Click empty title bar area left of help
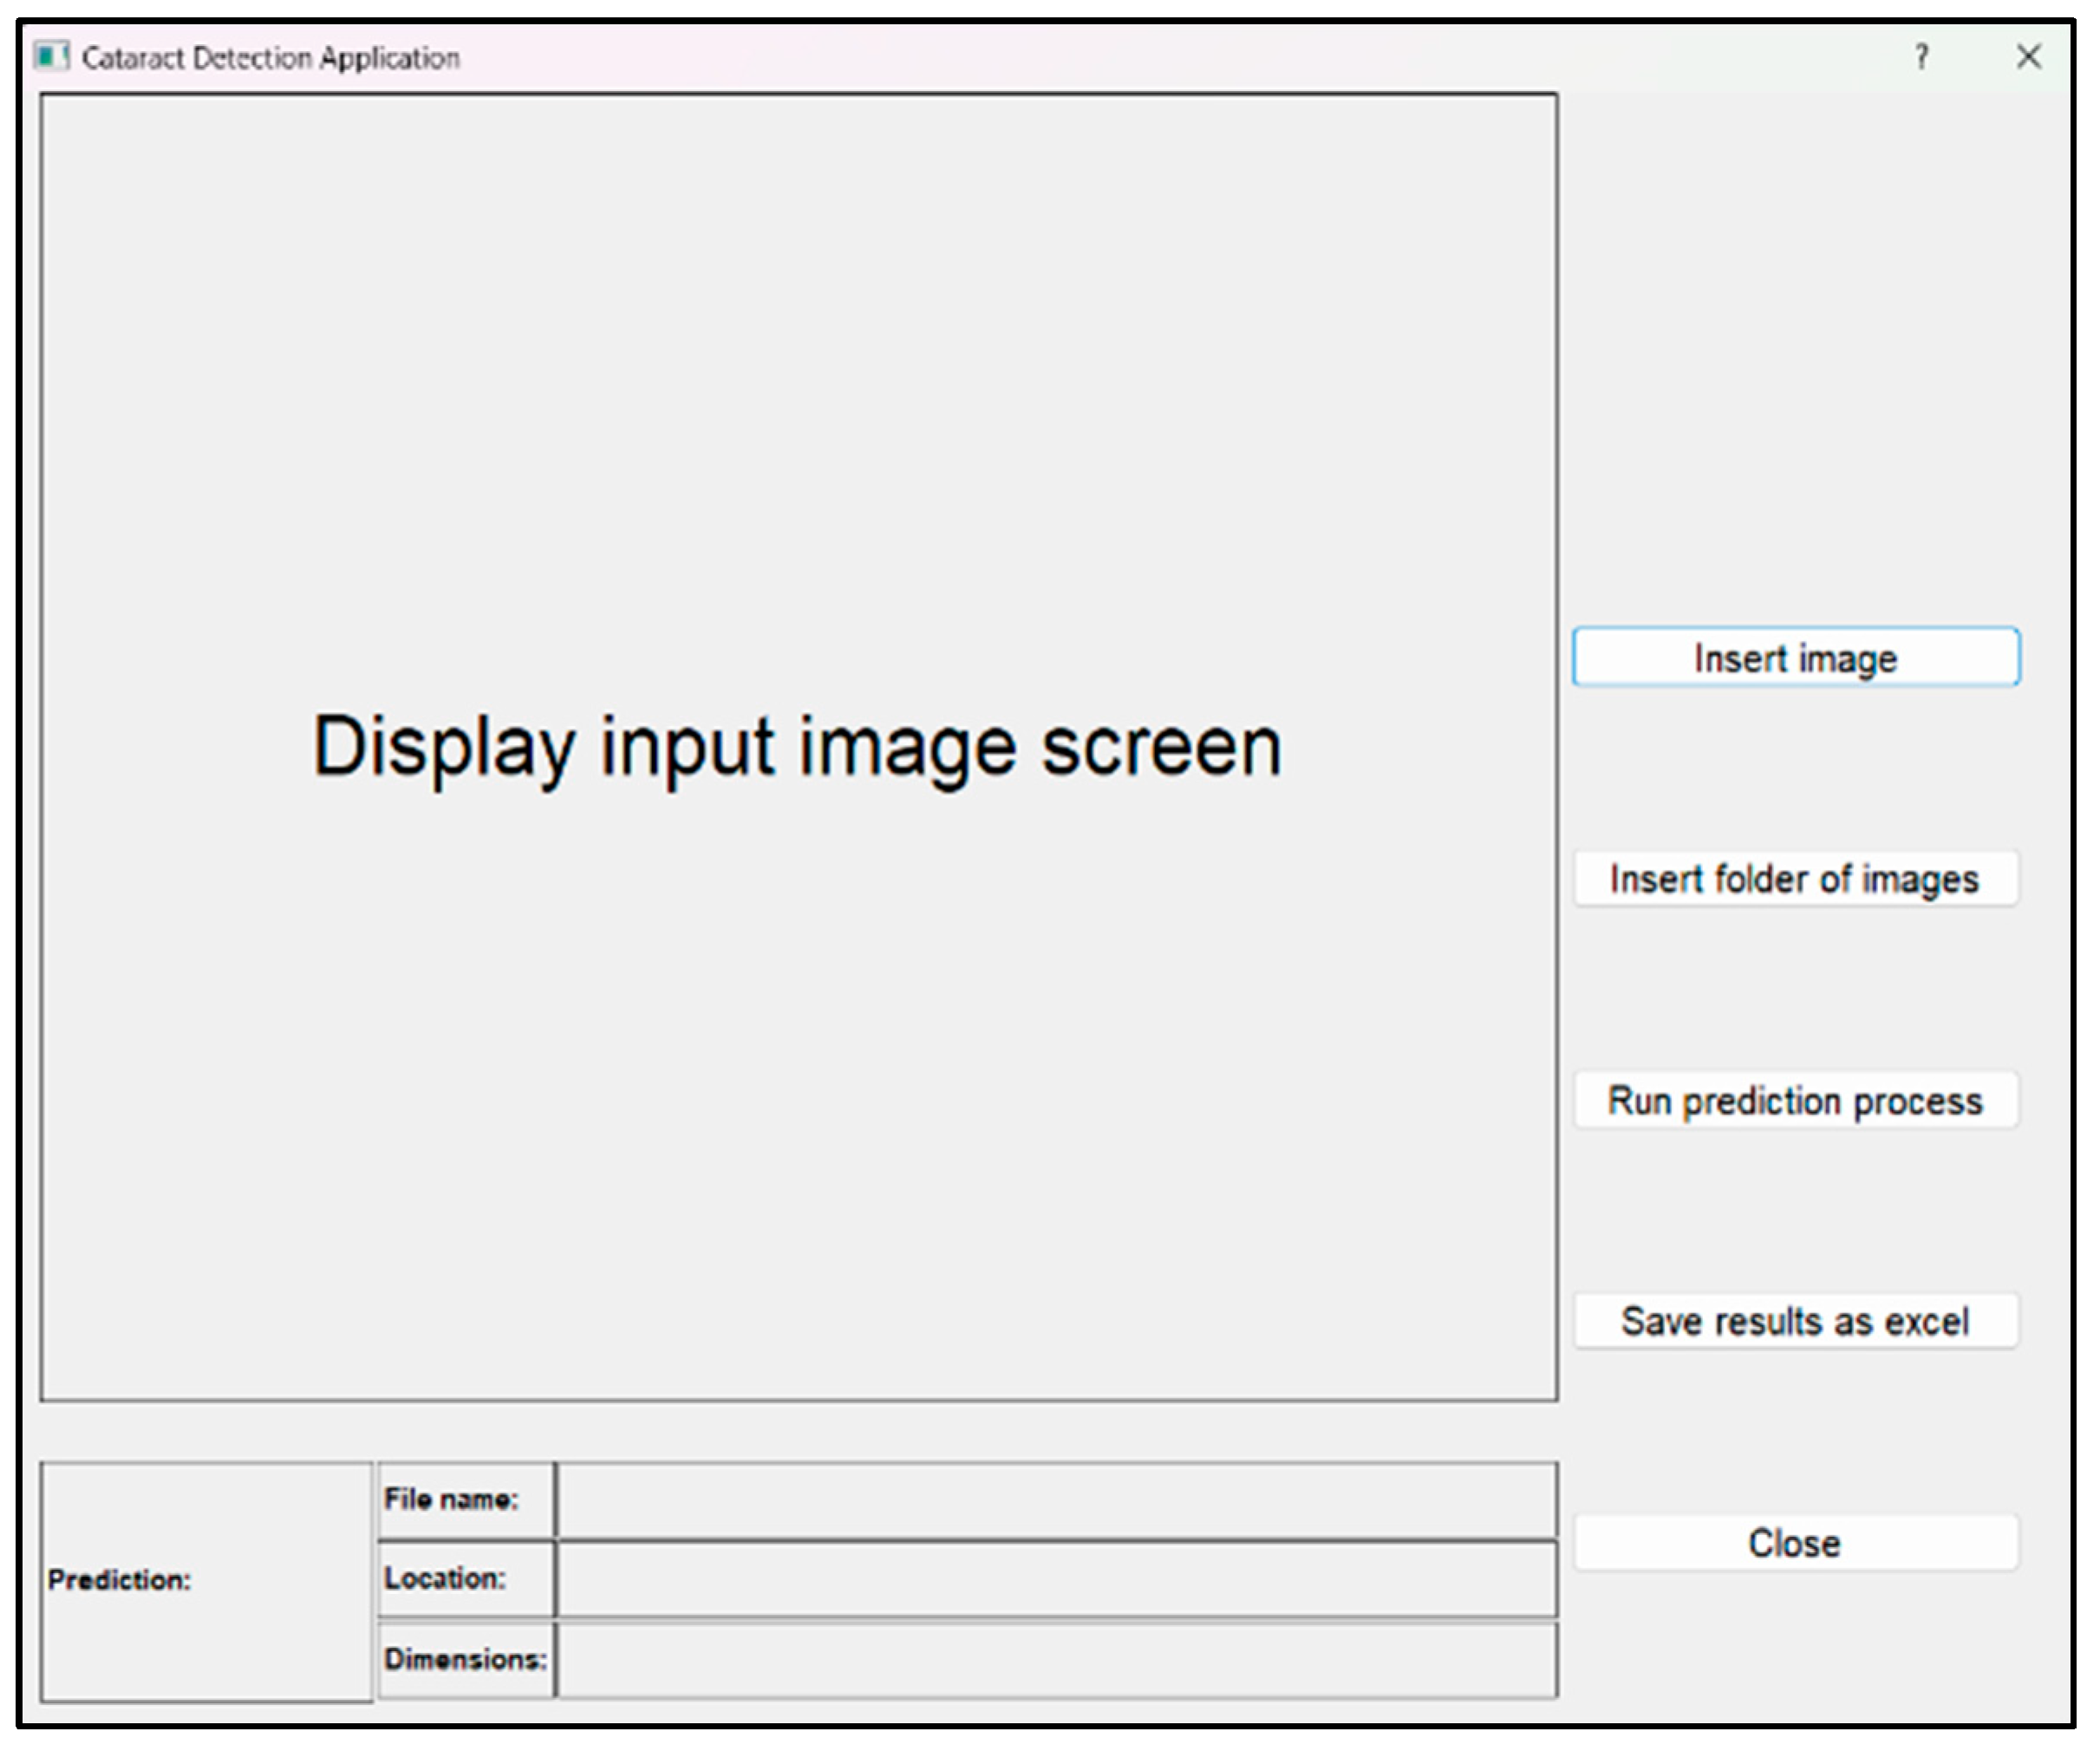The width and height of the screenshot is (2100, 1751). [x=1200, y=57]
